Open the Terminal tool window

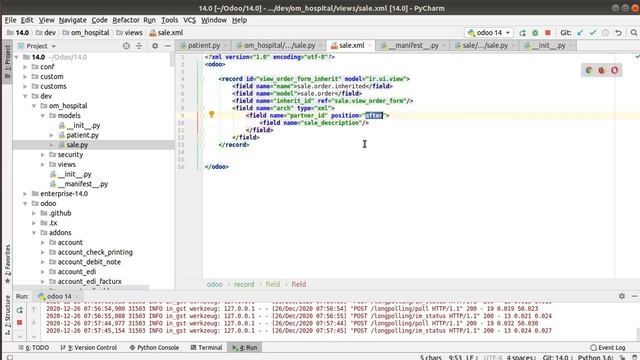[x=206, y=347]
